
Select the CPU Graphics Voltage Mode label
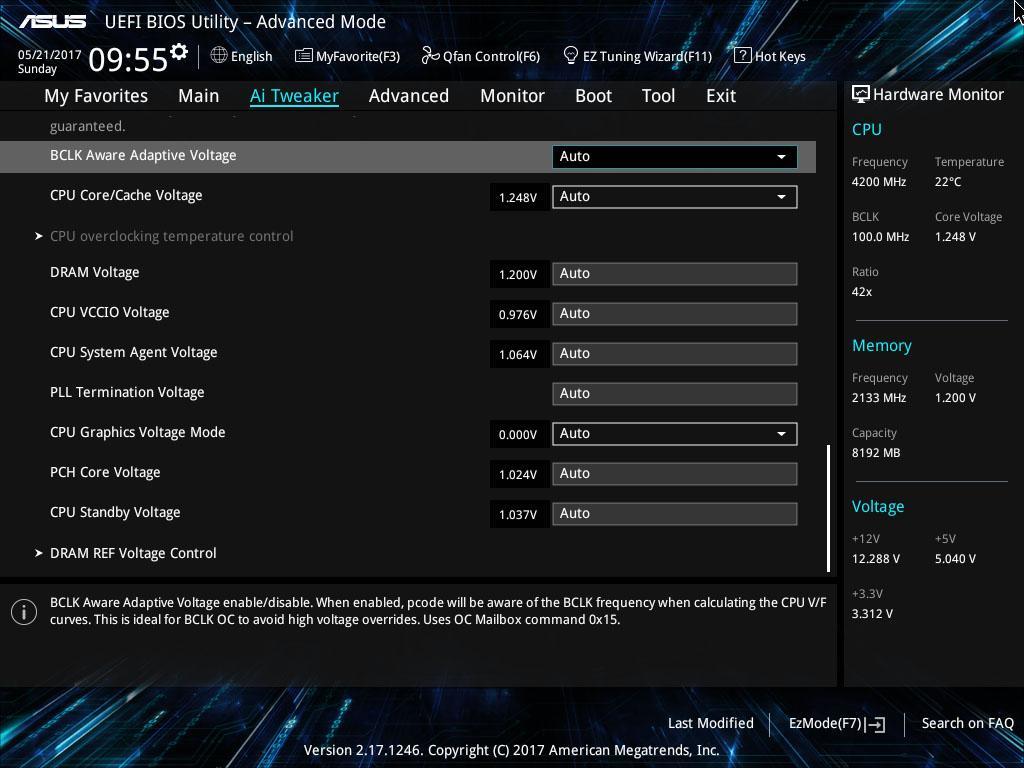tap(138, 432)
